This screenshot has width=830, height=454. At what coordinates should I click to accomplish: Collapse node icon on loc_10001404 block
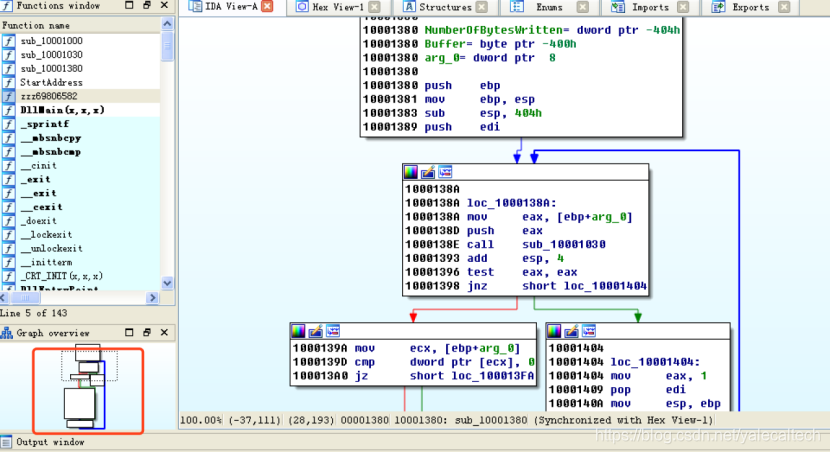tap(589, 331)
